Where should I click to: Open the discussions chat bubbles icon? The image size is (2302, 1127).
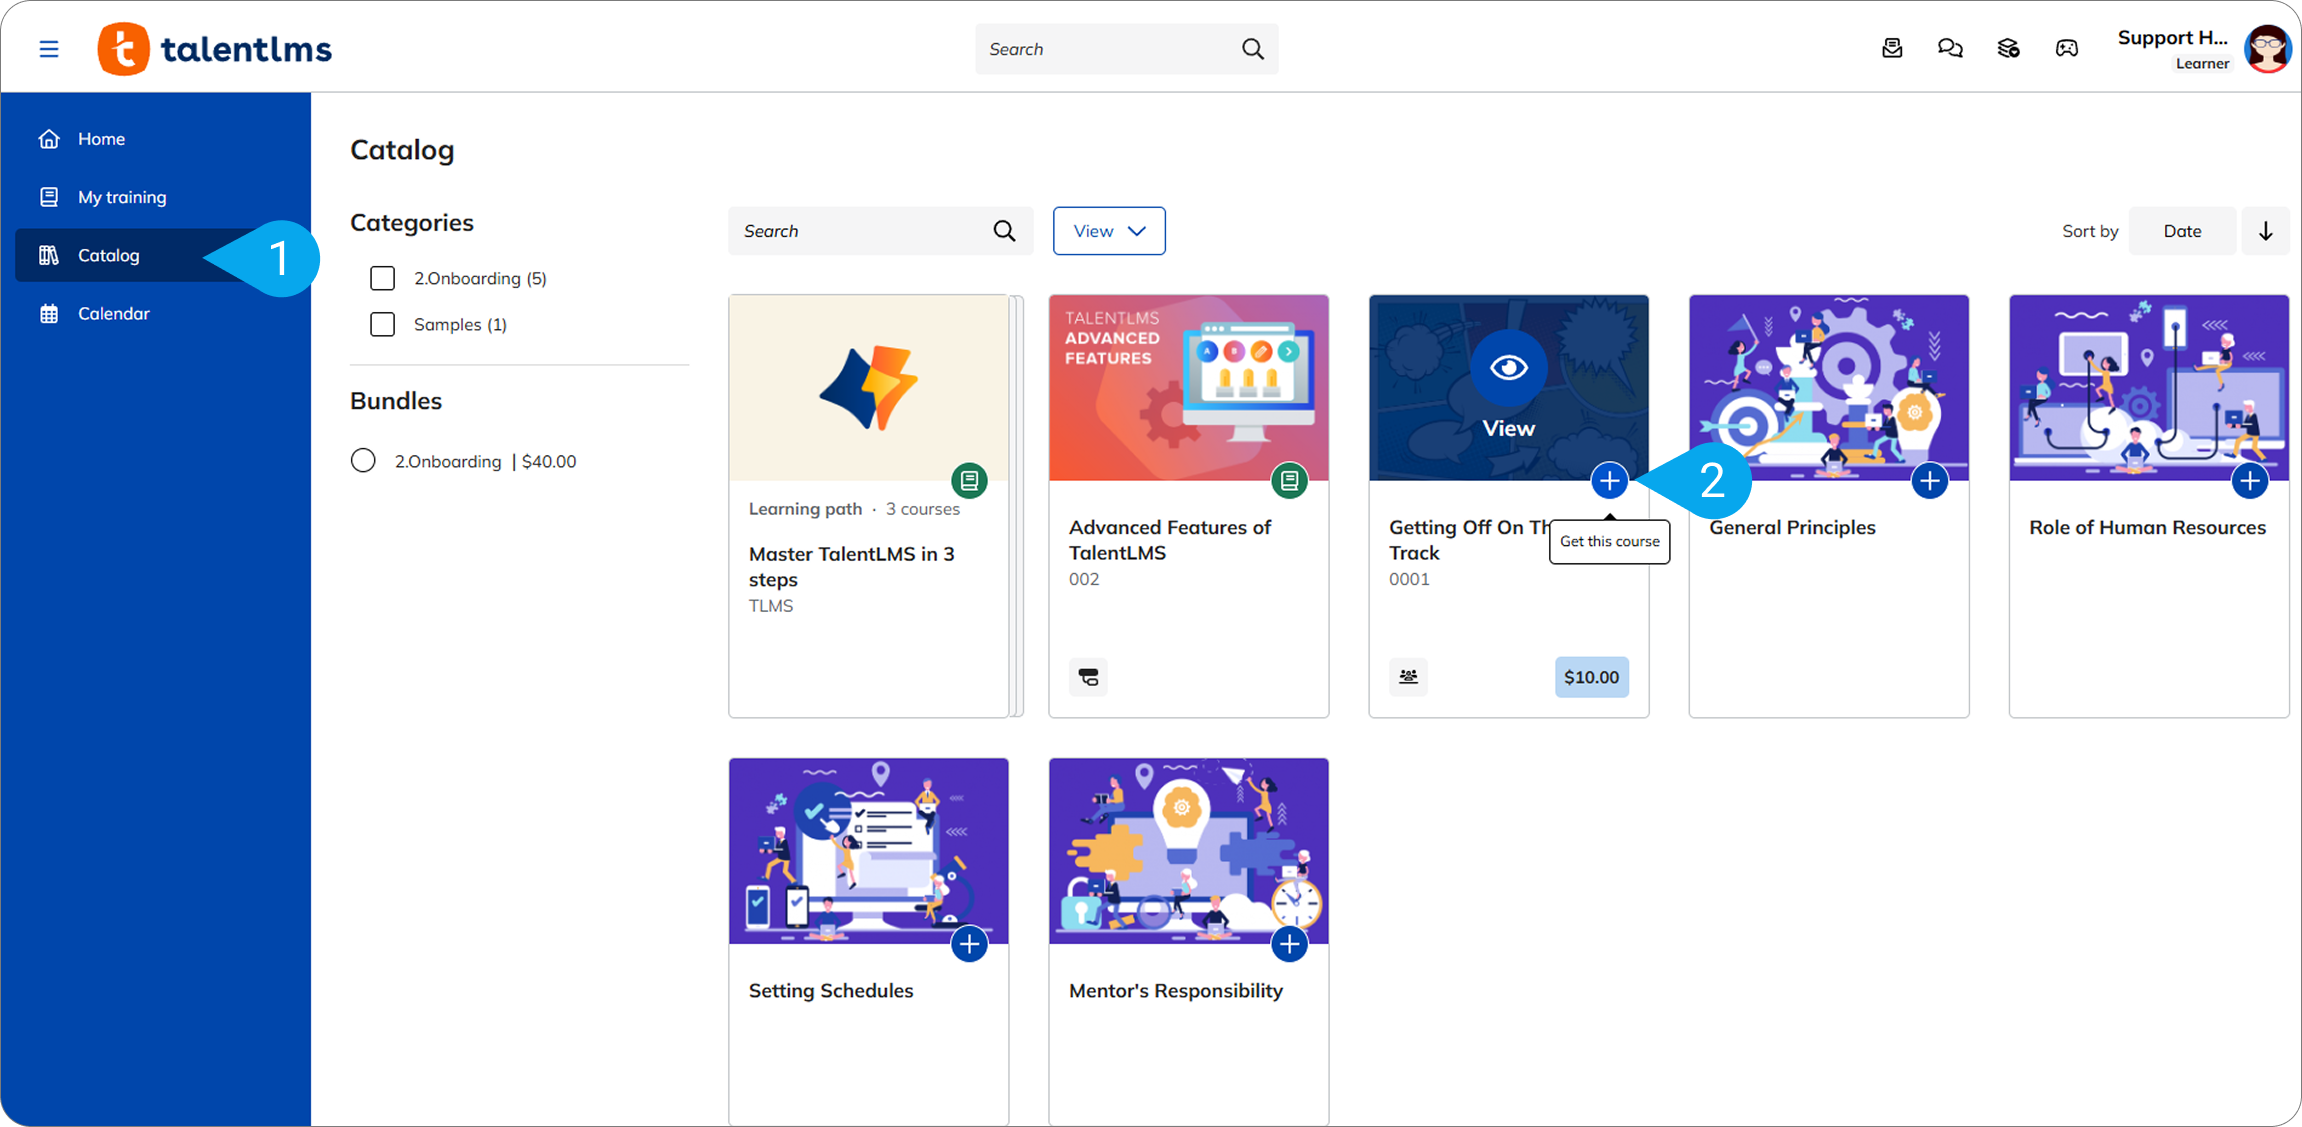click(1950, 48)
